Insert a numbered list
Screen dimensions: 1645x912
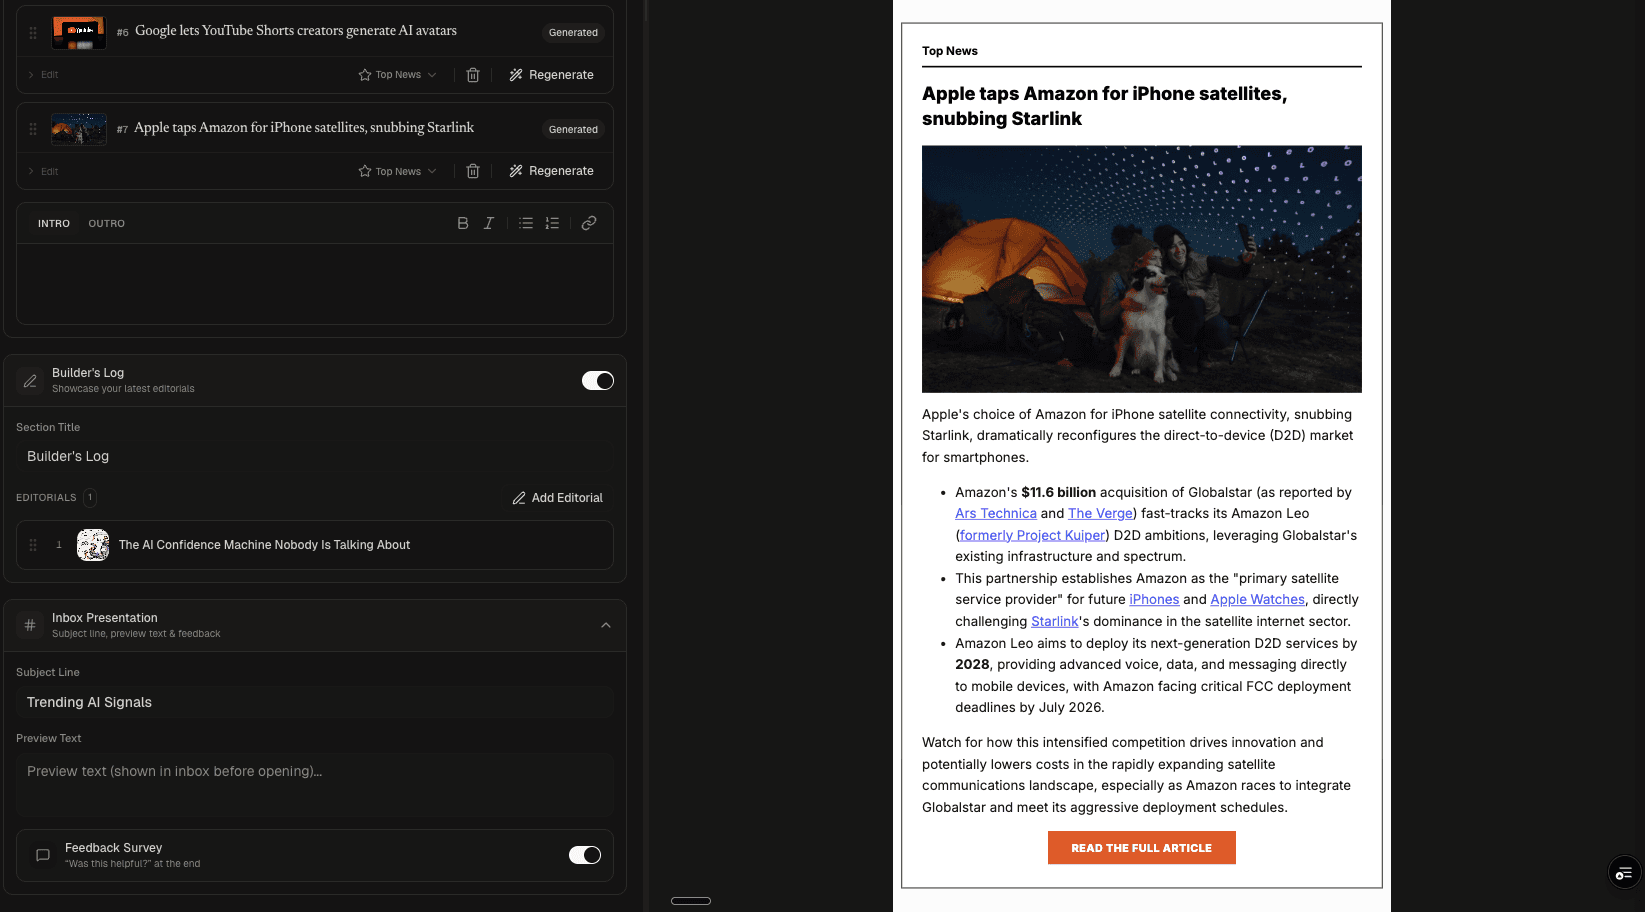click(x=552, y=223)
